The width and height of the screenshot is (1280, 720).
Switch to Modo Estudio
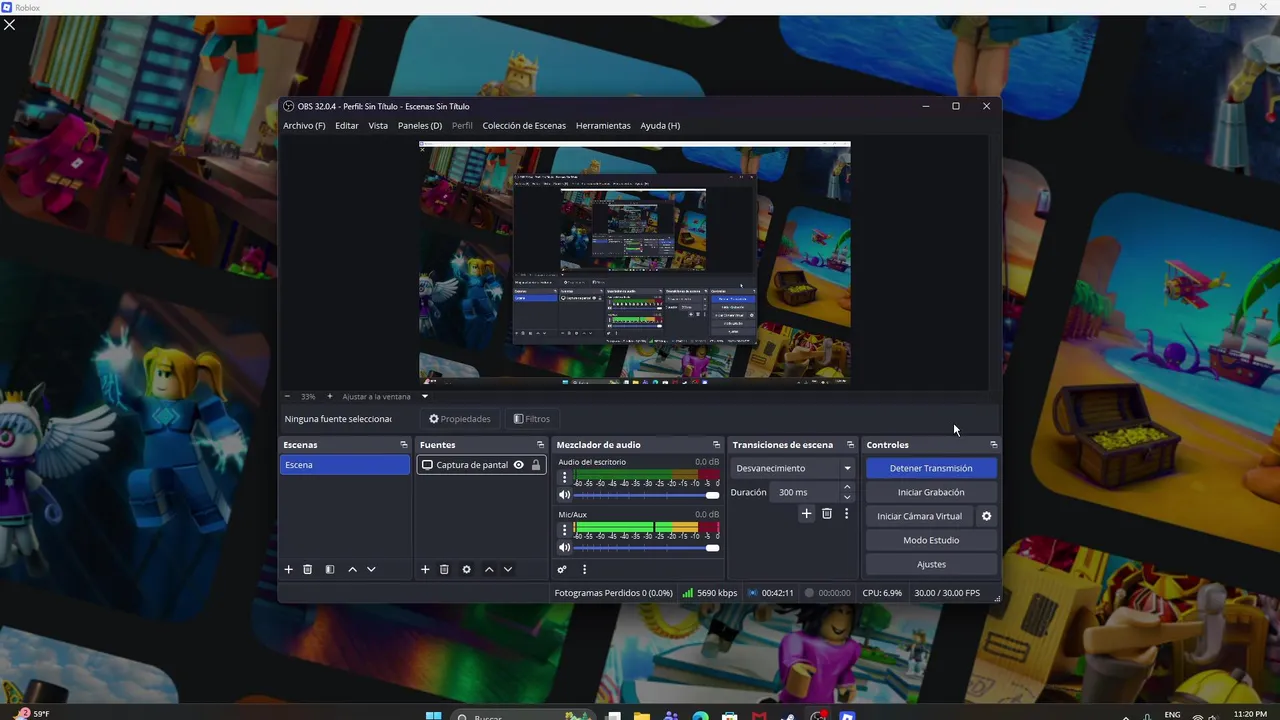tap(931, 540)
